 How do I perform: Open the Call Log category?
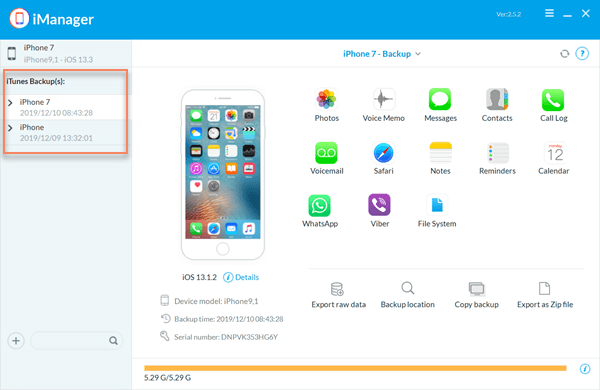(x=553, y=104)
